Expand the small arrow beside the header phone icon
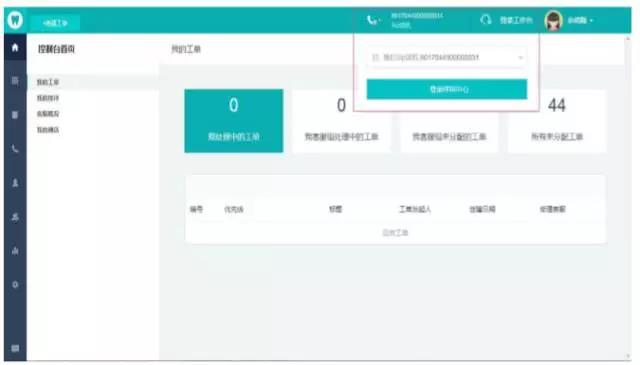Image resolution: width=640 pixels, height=365 pixels. point(380,20)
